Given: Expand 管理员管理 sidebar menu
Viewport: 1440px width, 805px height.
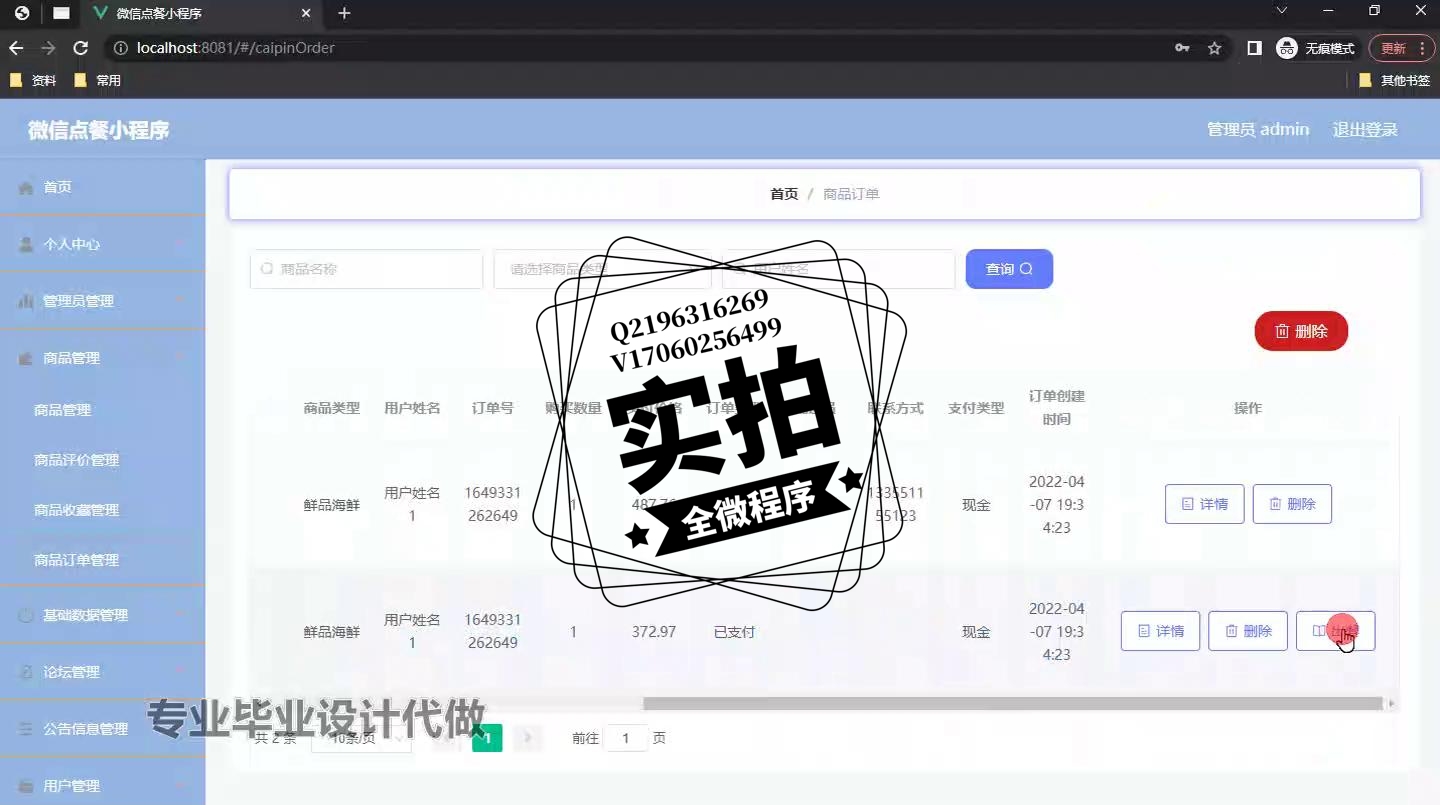Looking at the screenshot, I should [102, 301].
